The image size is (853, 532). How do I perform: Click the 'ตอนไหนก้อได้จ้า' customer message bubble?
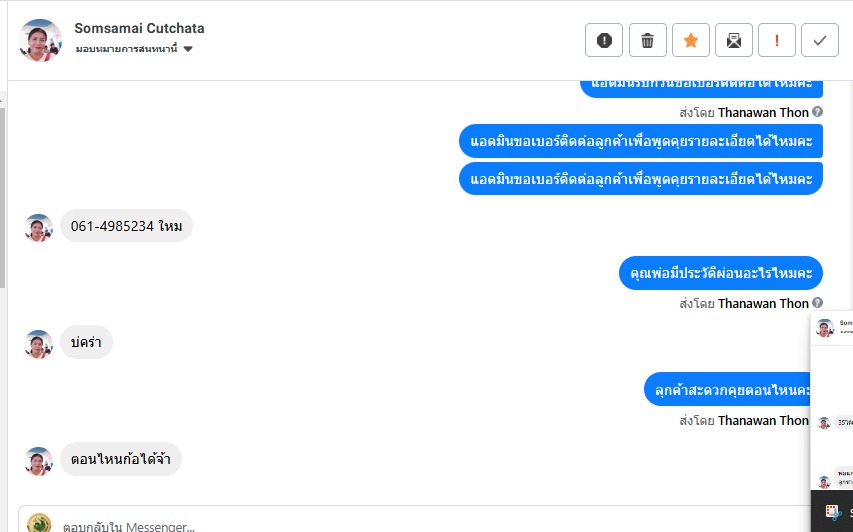tap(121, 460)
